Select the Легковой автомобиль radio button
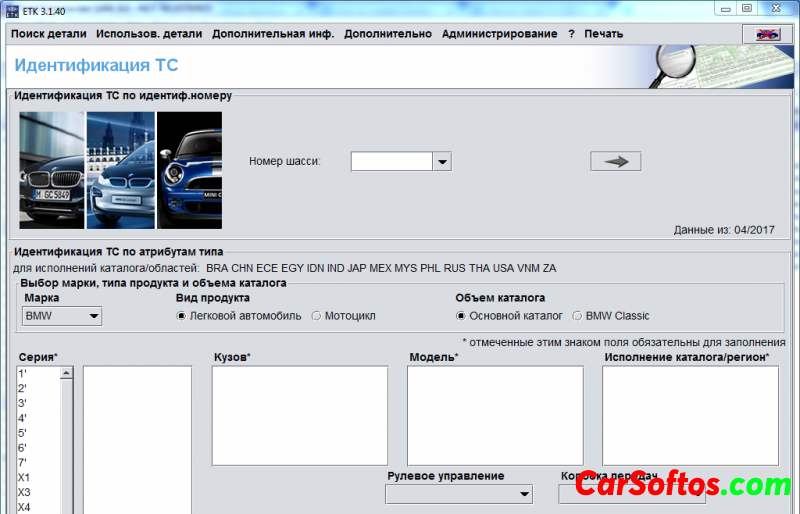This screenshot has height=514, width=800. pos(181,316)
